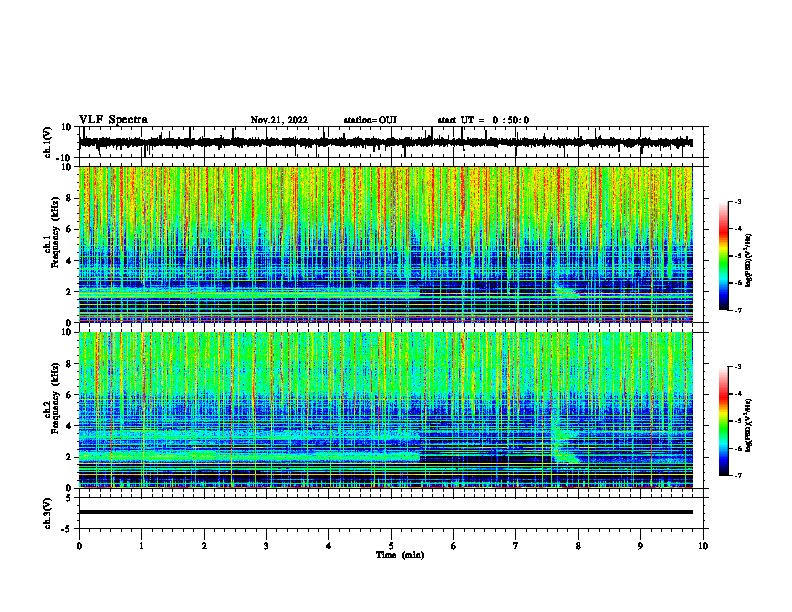792x612 pixels.
Task: Click the time axis tick label "5"
Action: pos(391,546)
